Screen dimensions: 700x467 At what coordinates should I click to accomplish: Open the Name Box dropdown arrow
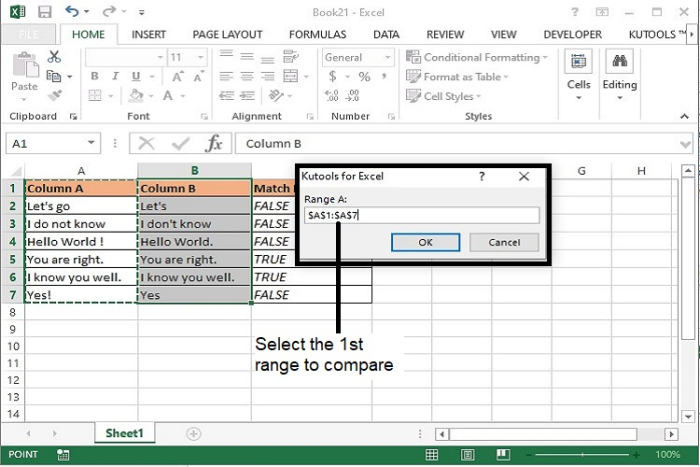point(91,143)
